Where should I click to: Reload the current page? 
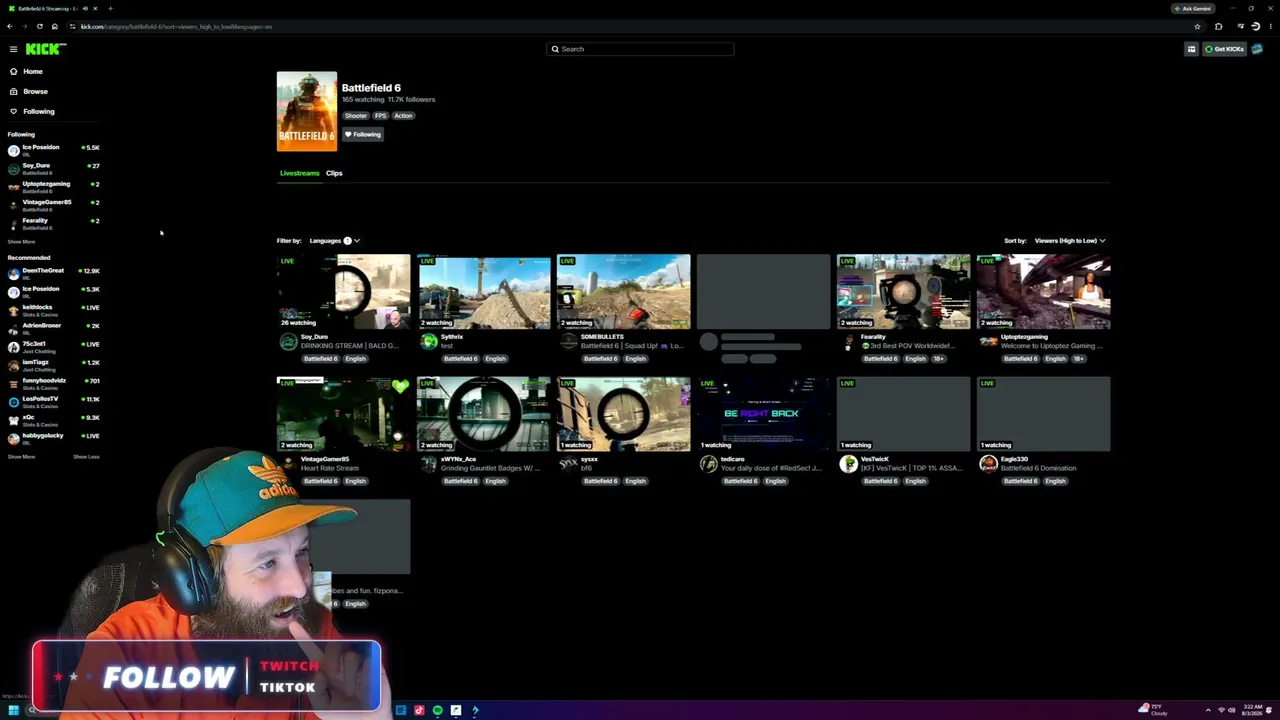tap(40, 27)
